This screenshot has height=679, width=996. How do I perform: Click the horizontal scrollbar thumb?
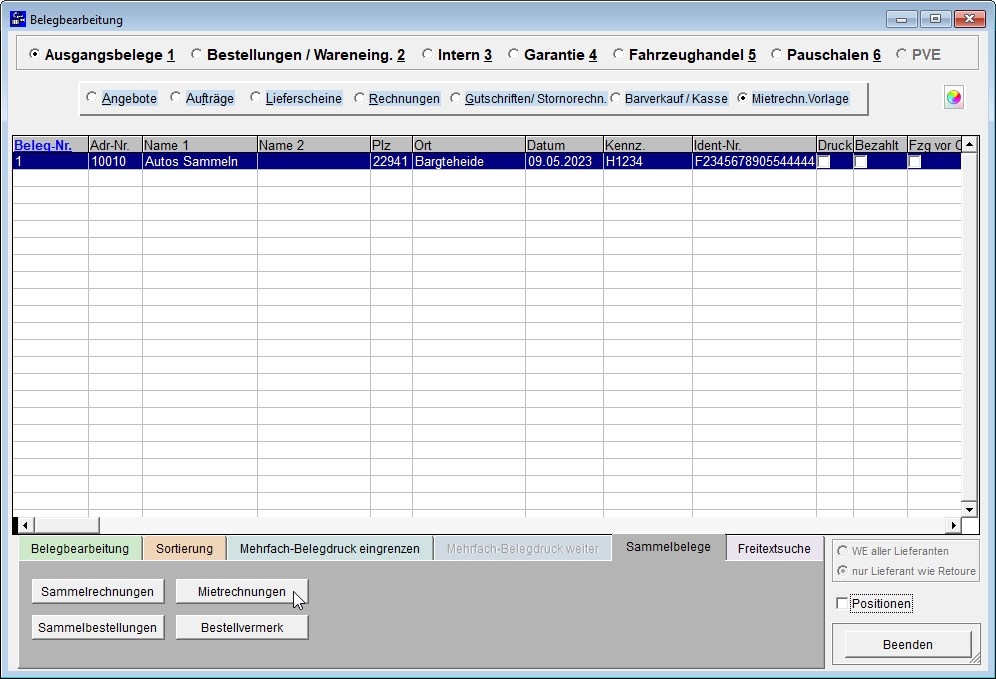tap(66, 525)
